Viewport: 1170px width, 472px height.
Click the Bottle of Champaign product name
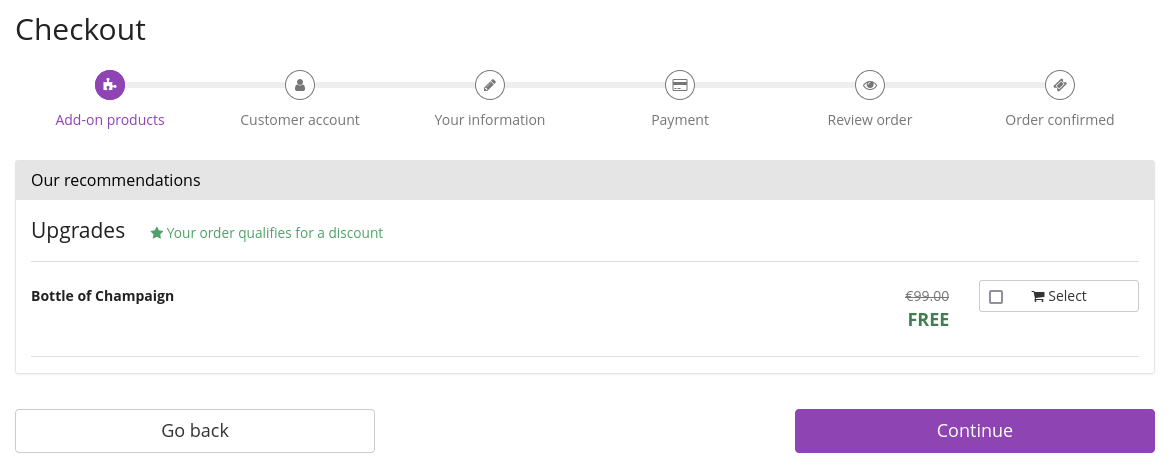103,296
